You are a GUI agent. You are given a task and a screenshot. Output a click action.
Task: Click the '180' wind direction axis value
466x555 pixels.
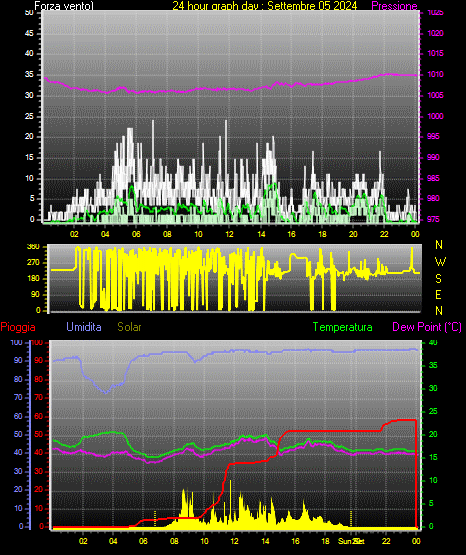(33, 279)
